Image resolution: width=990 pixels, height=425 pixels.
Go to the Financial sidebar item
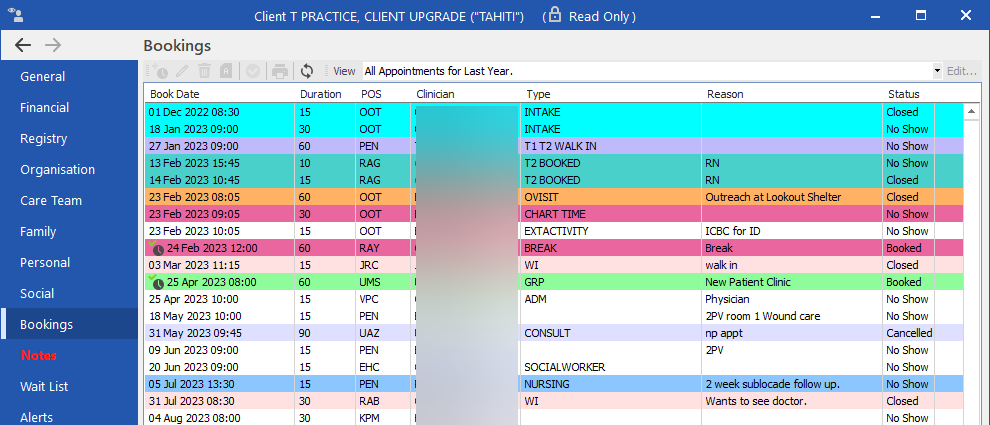45,107
